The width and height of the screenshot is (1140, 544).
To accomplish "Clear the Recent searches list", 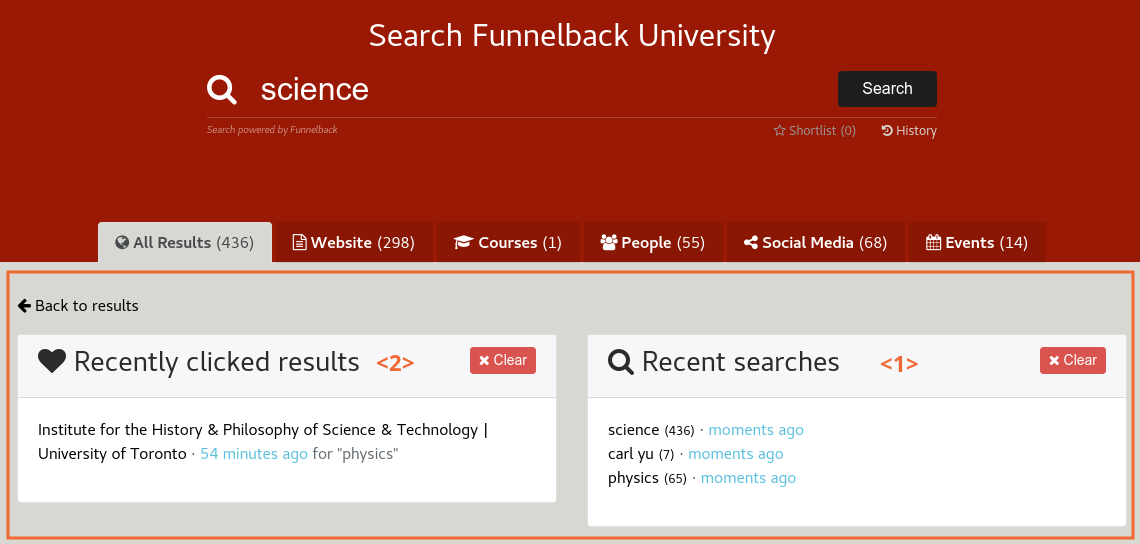I will (x=1073, y=361).
